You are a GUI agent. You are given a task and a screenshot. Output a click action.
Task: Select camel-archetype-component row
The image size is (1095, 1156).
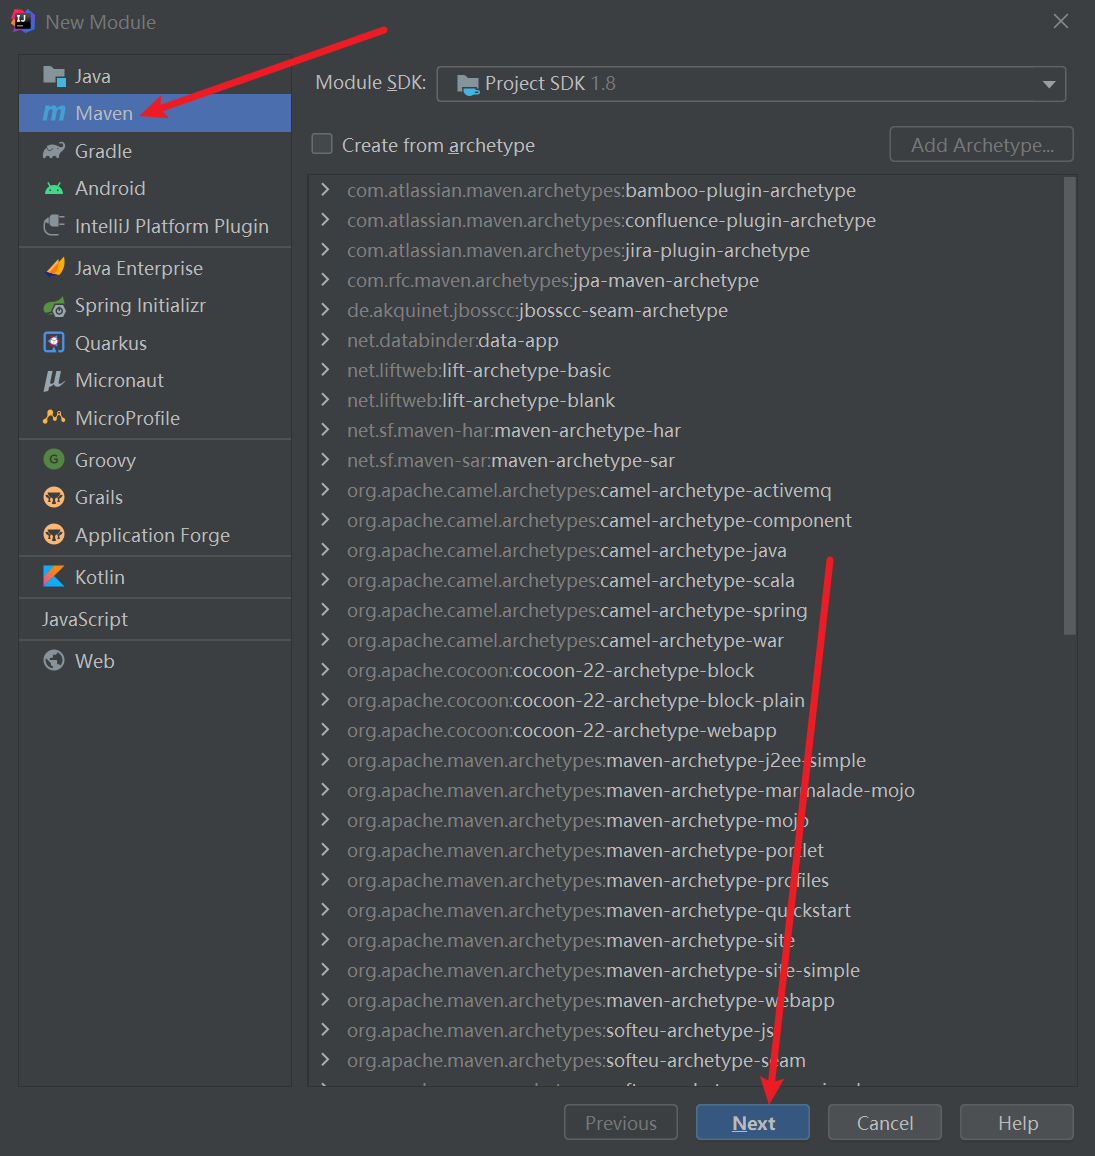click(x=686, y=520)
